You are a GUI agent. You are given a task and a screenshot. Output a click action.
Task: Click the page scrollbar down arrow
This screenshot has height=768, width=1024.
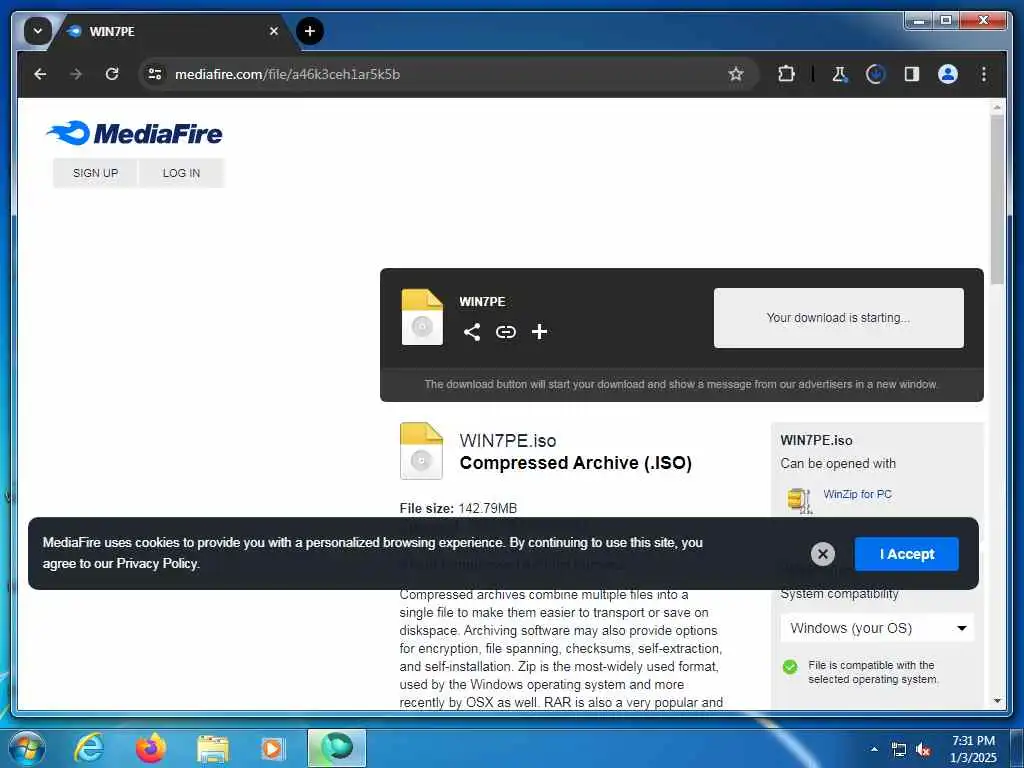click(997, 701)
